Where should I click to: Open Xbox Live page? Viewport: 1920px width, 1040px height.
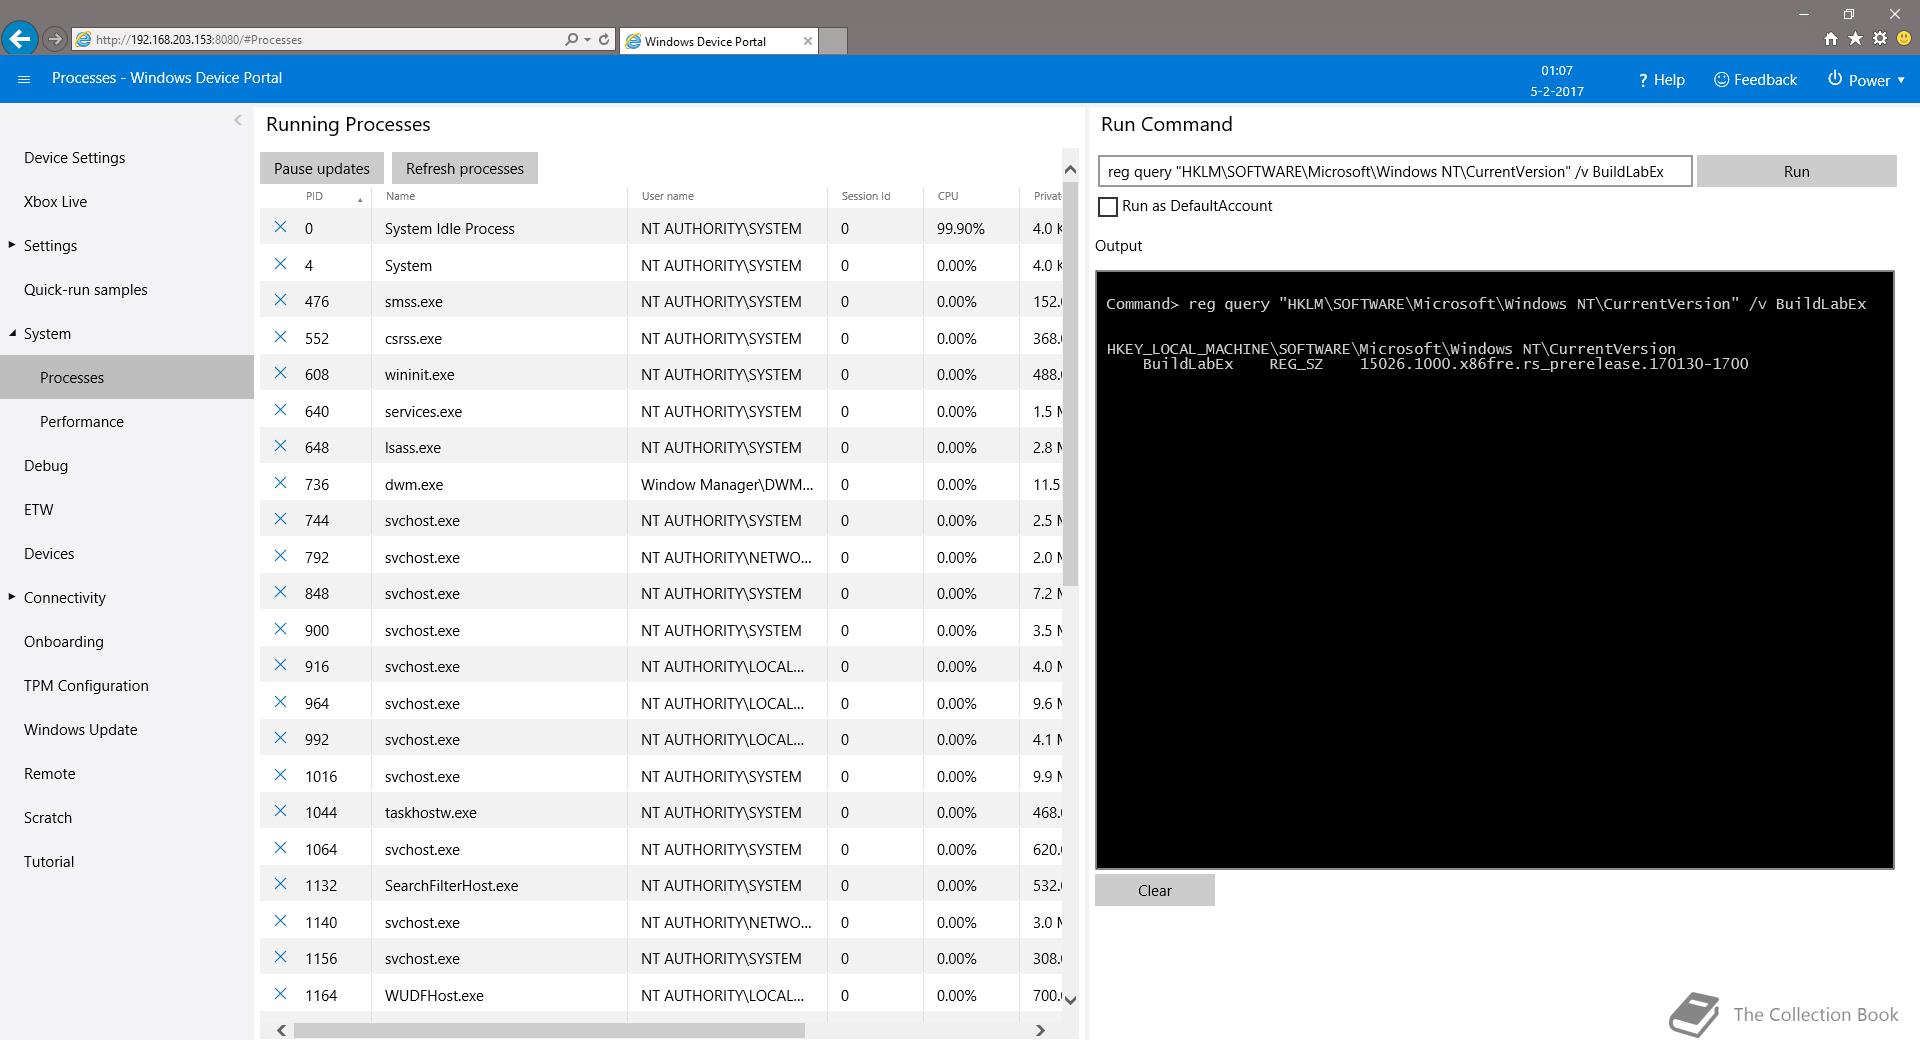(x=56, y=202)
